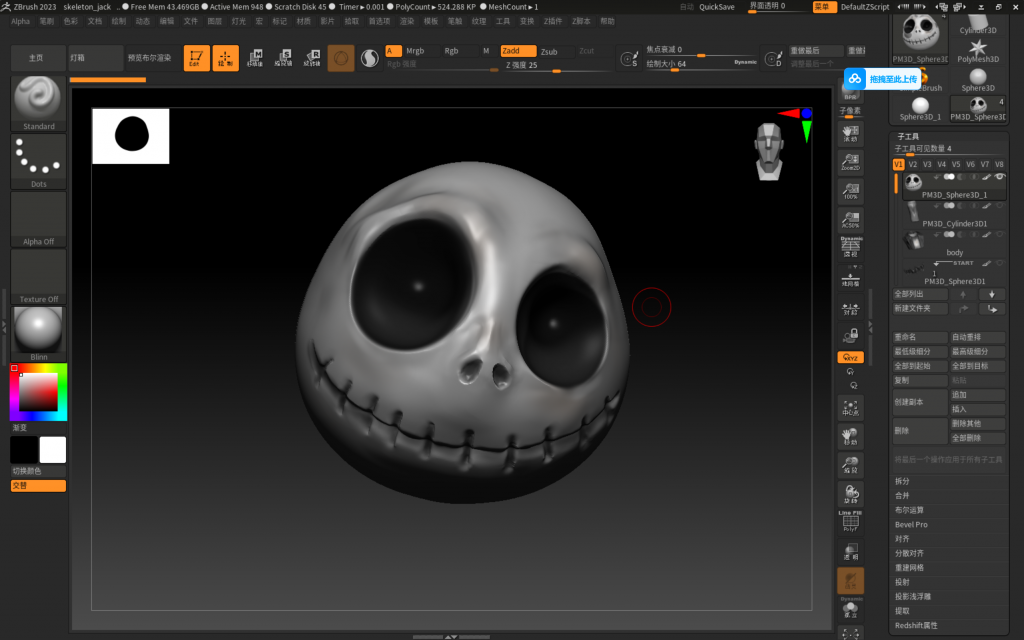Click the D dynamic brush icon
Image resolution: width=1024 pixels, height=640 pixels.
coord(773,59)
